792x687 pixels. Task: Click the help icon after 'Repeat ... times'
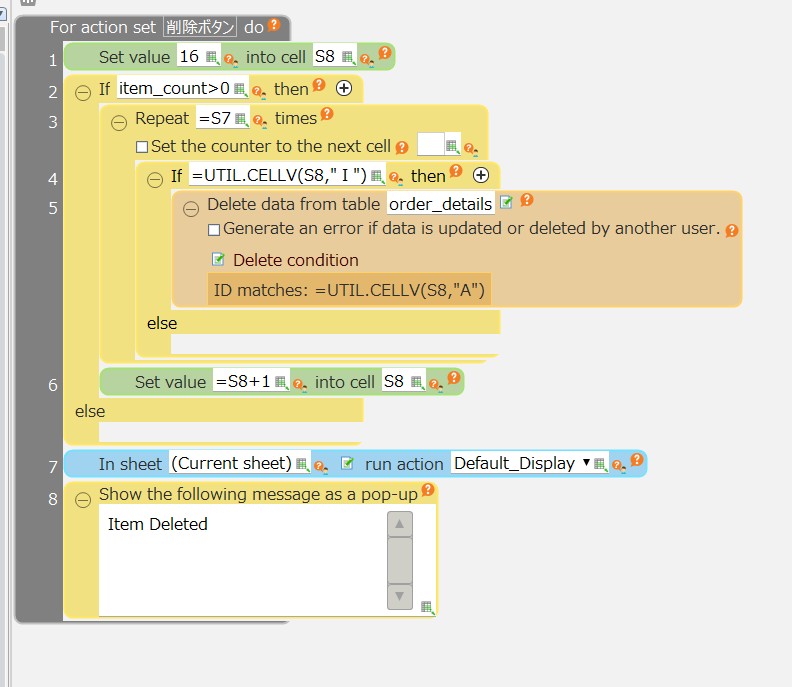click(325, 117)
